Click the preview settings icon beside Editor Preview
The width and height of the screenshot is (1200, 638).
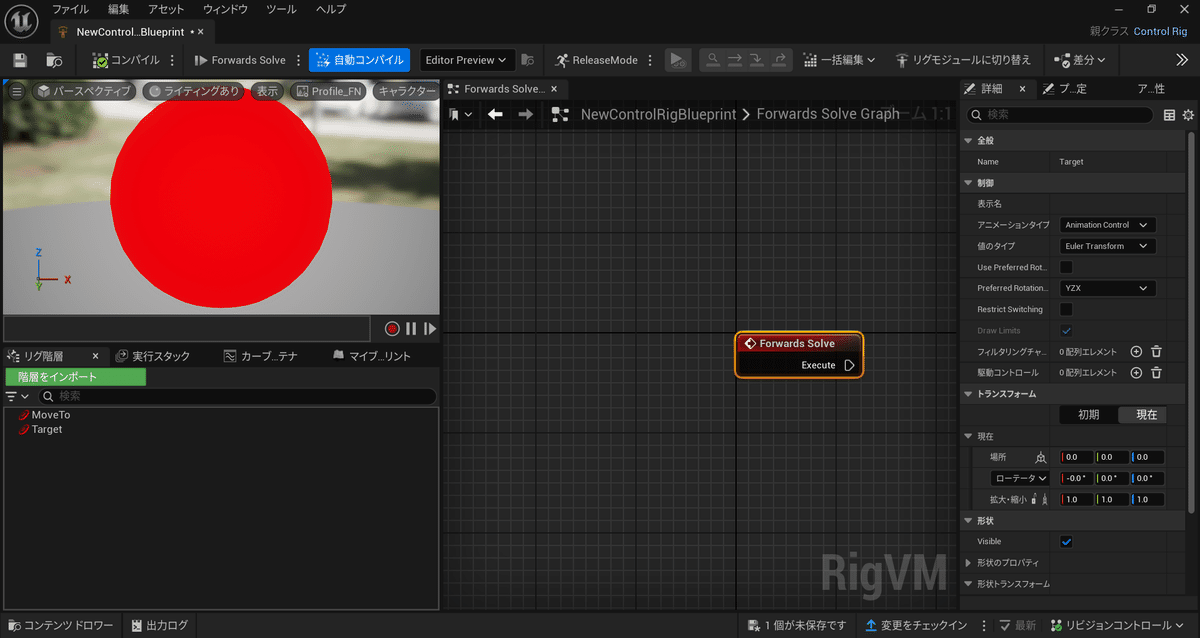point(527,60)
